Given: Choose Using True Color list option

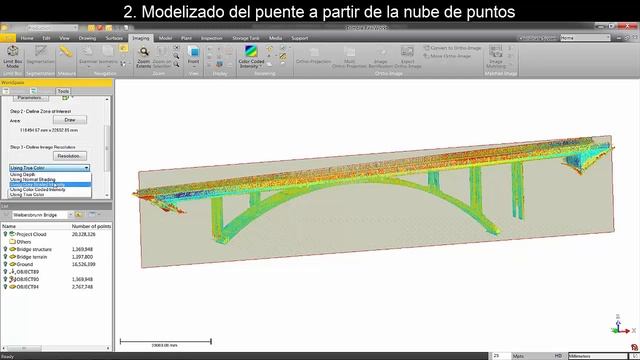Looking at the screenshot, I should pos(50,195).
